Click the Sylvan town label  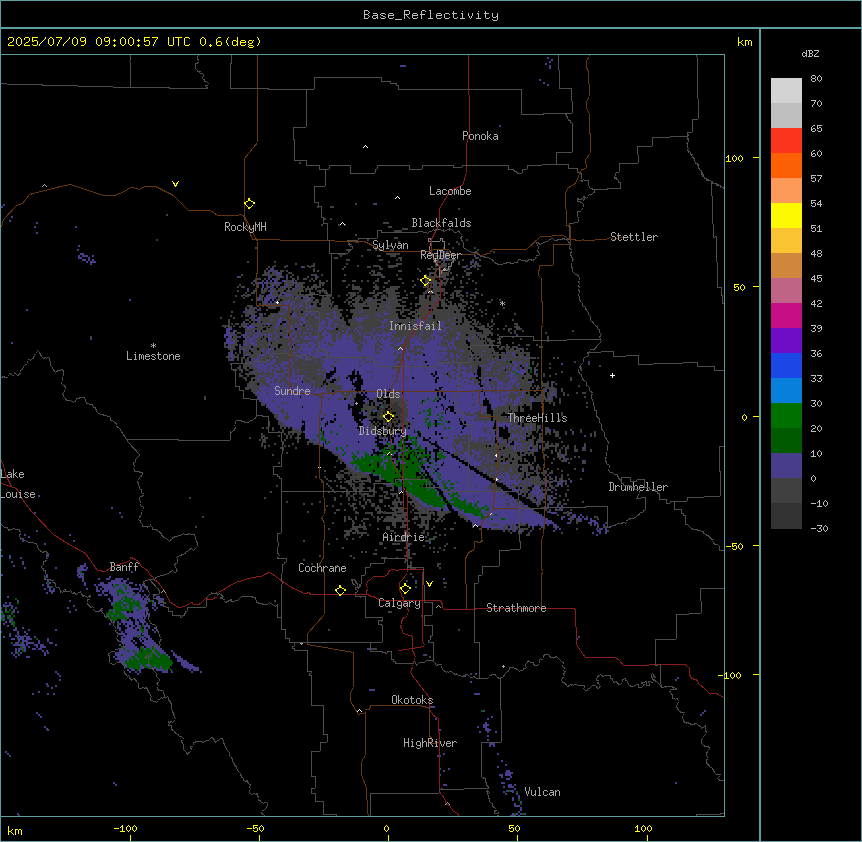390,245
